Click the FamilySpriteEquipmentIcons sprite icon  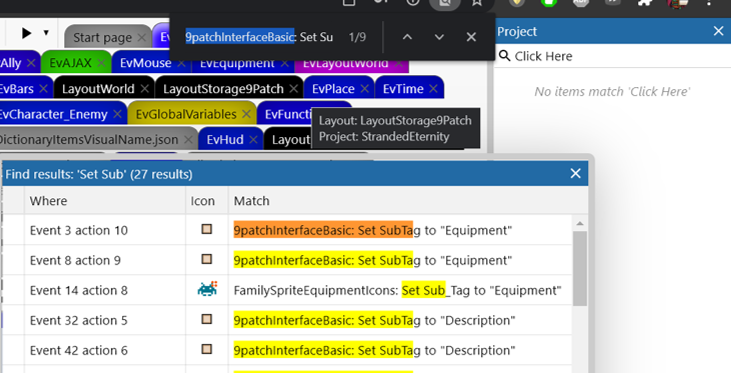[207, 290]
